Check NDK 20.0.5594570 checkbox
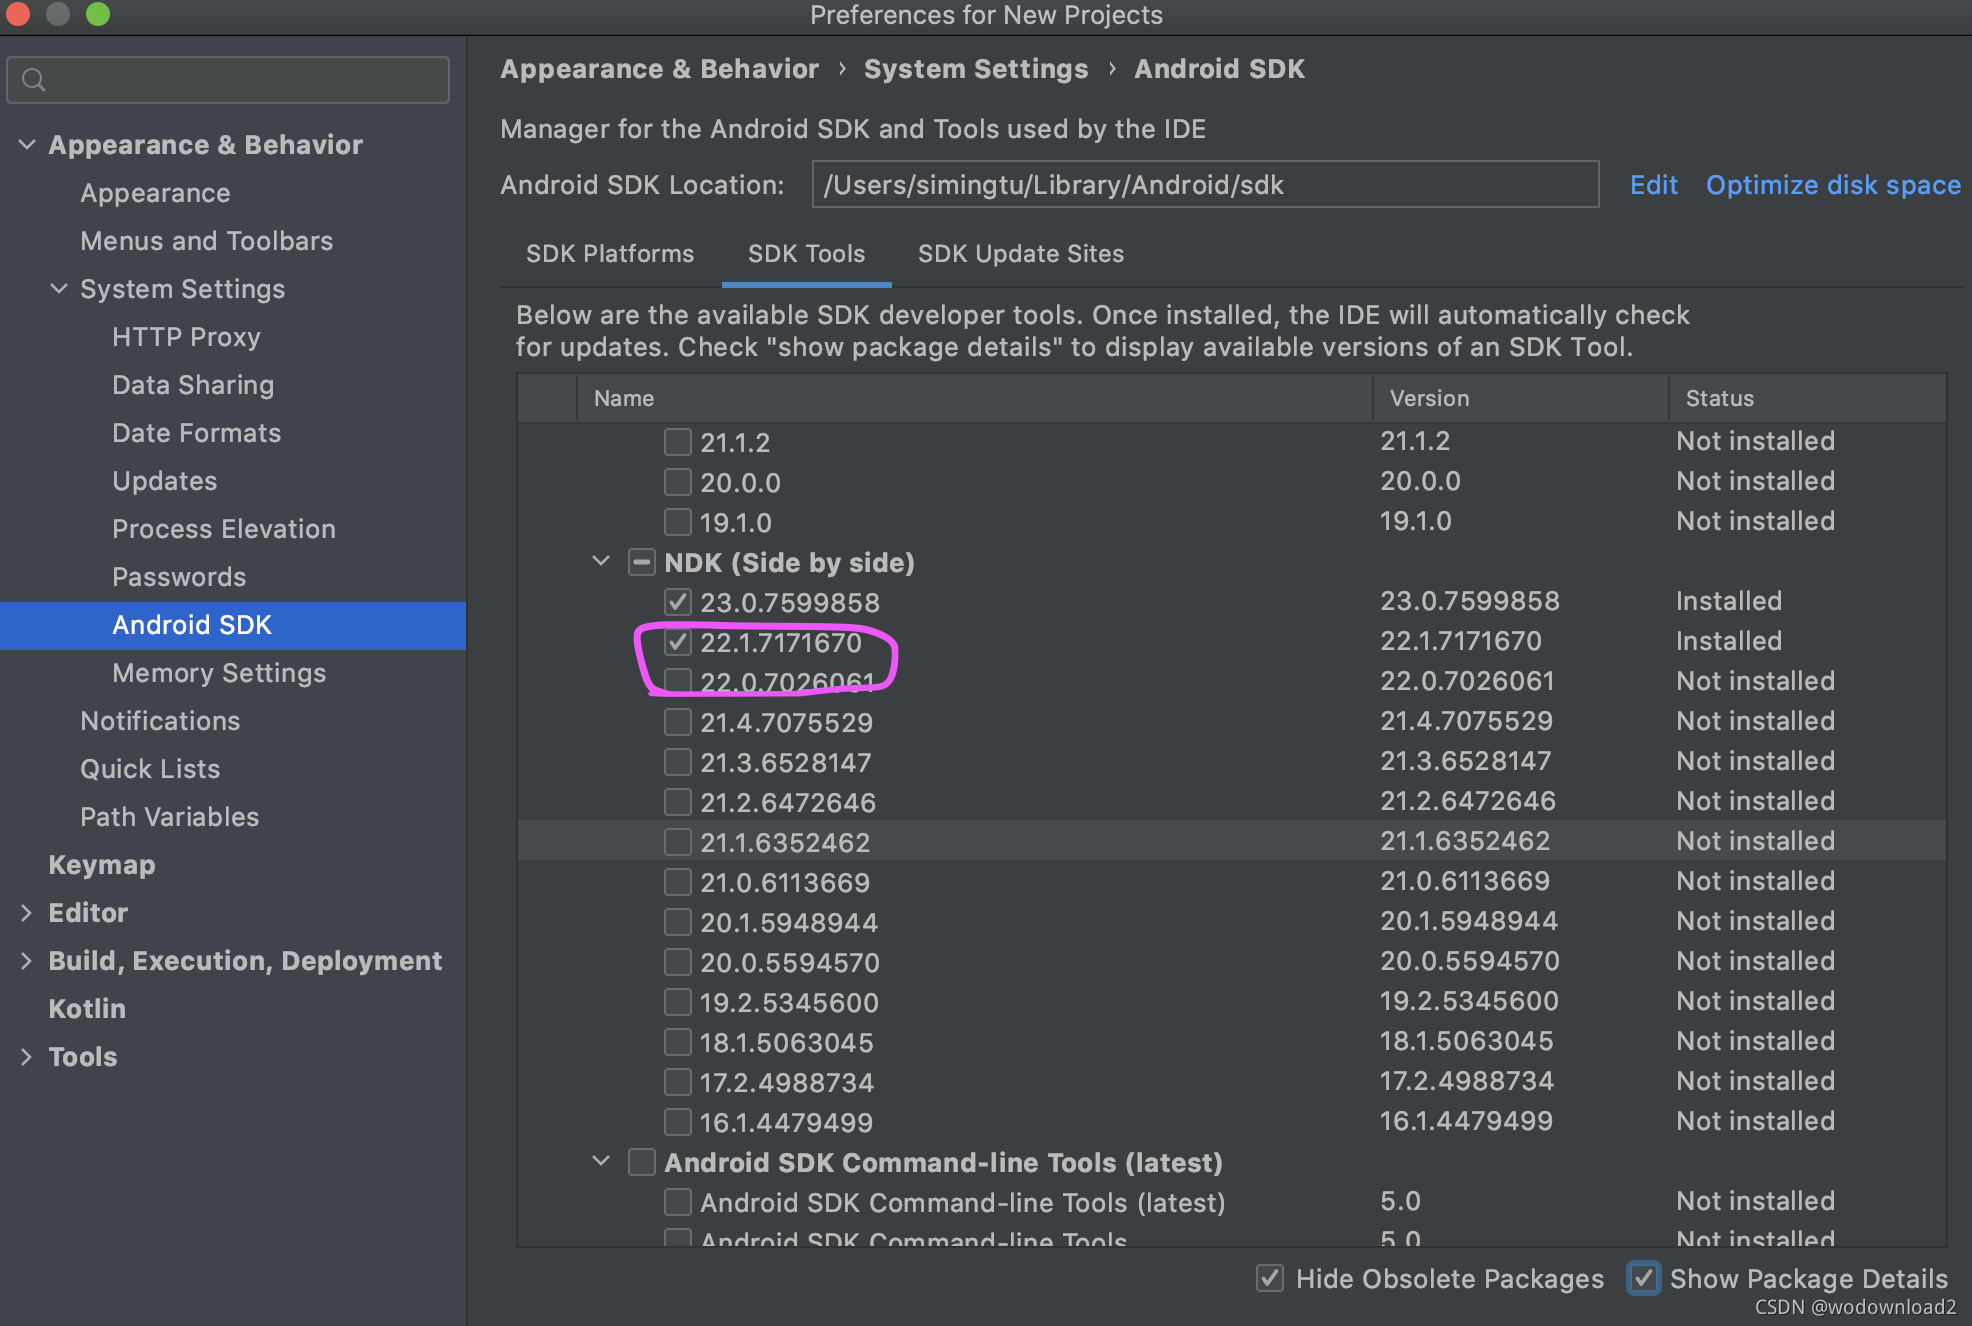This screenshot has height=1326, width=1972. pyautogui.click(x=677, y=962)
